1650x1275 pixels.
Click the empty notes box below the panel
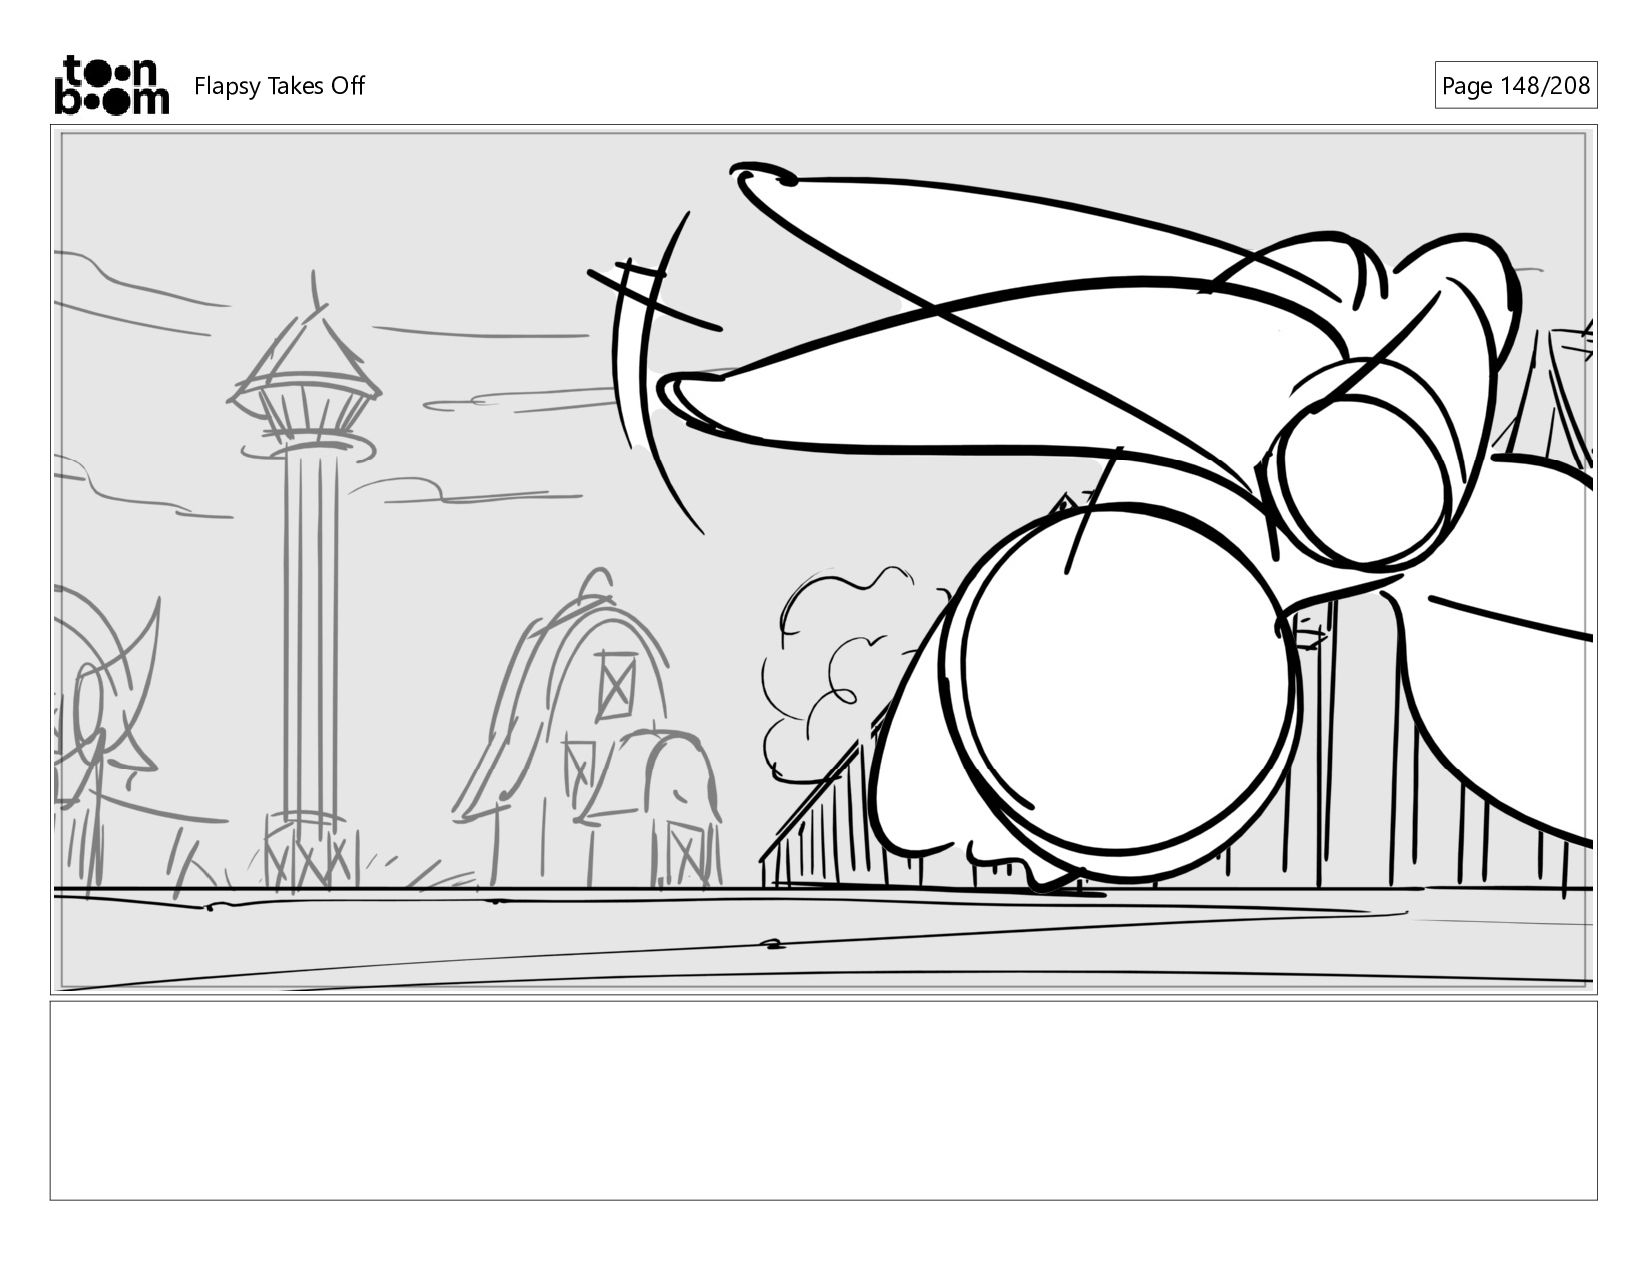(824, 1100)
